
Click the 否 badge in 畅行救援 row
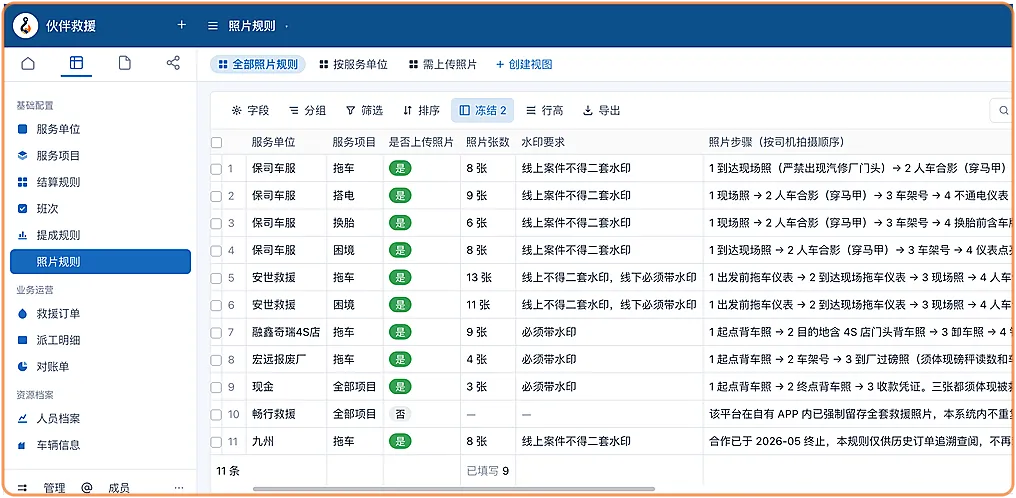point(400,414)
